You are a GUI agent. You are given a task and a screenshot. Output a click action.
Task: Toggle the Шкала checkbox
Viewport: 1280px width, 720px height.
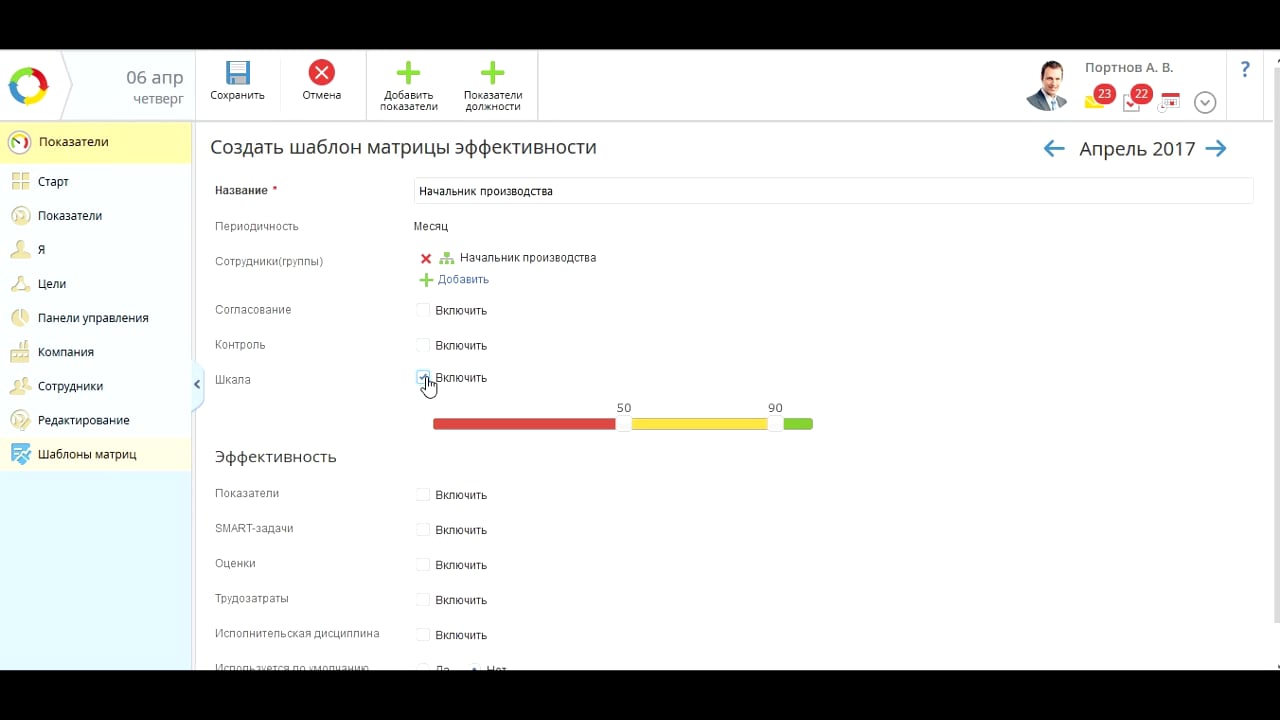[x=423, y=377]
